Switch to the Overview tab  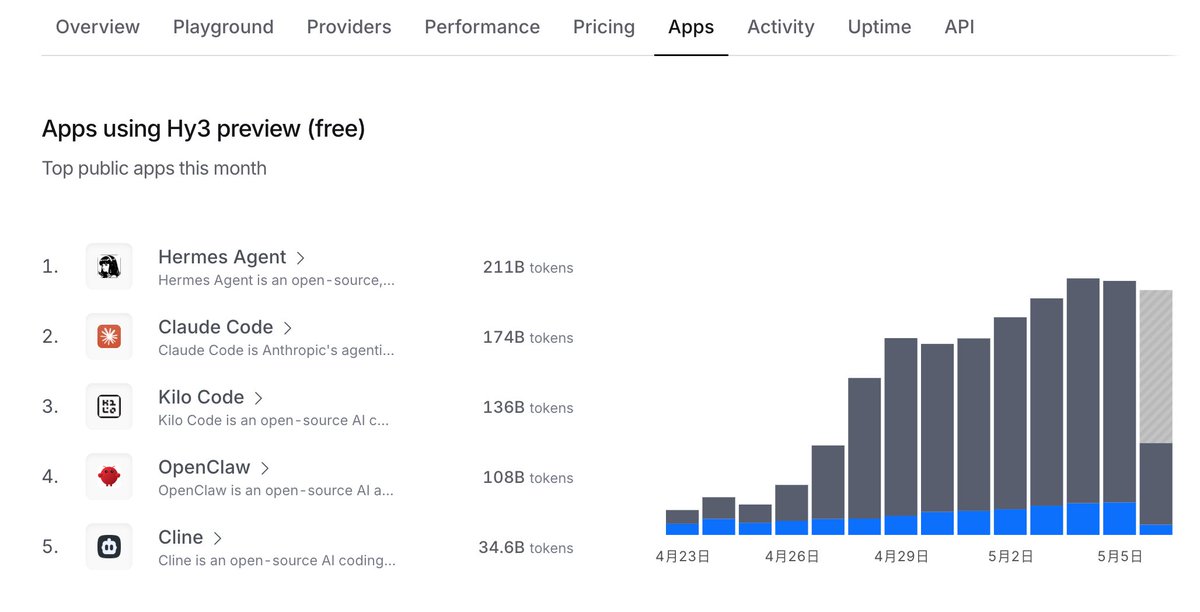coord(98,27)
